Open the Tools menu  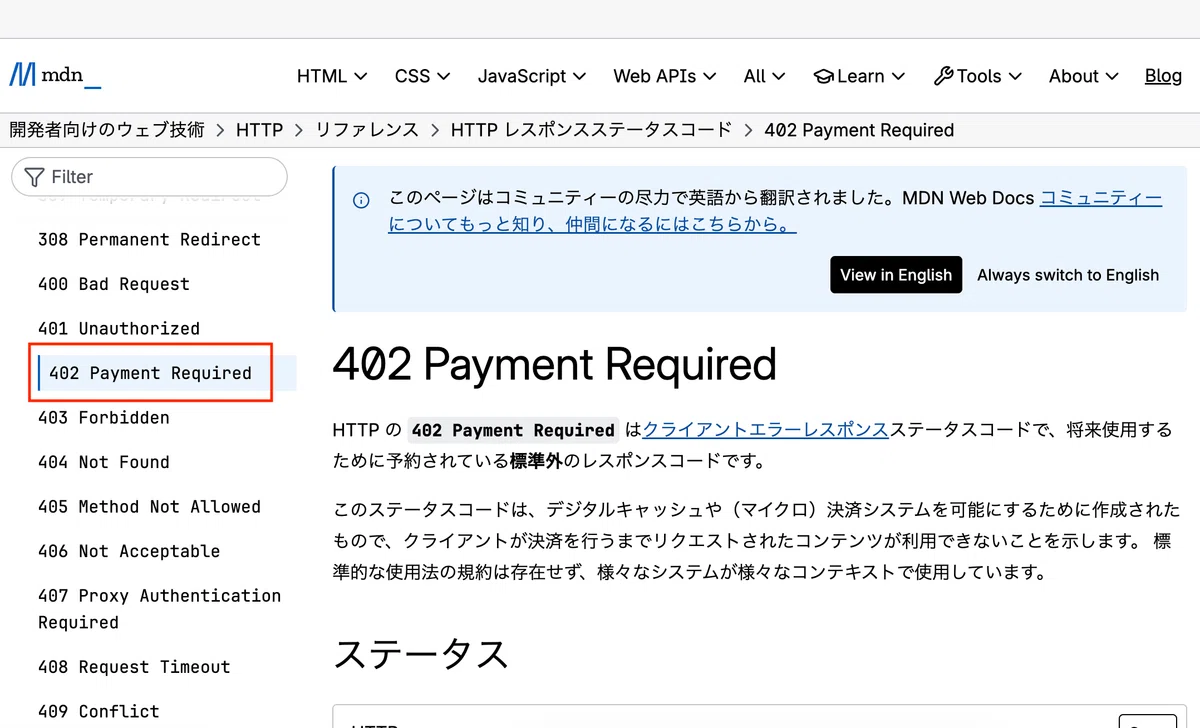(x=977, y=76)
